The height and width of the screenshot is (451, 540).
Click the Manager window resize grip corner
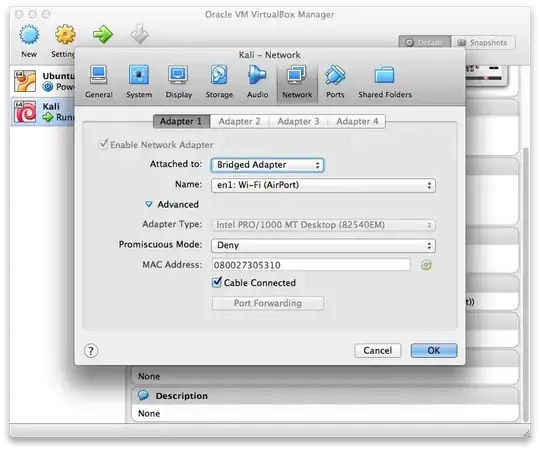(x=526, y=432)
